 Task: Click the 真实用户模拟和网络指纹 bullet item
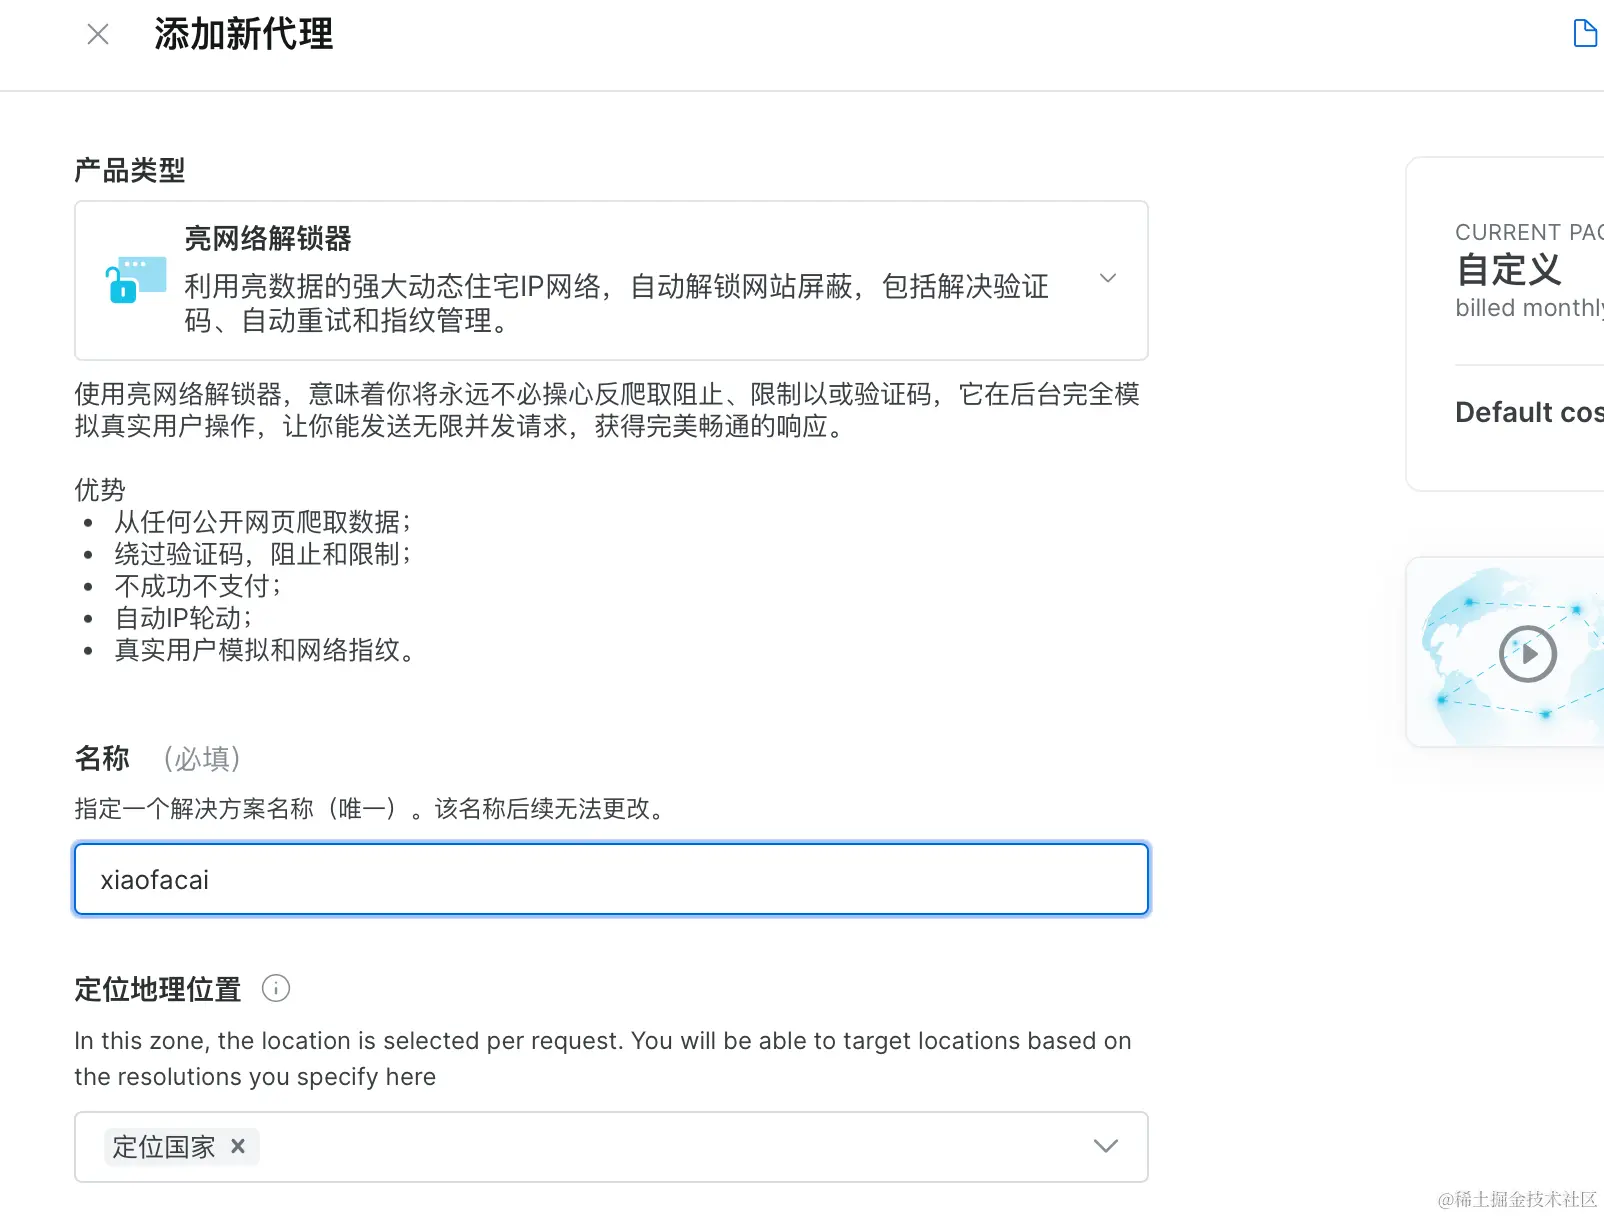[x=265, y=650]
